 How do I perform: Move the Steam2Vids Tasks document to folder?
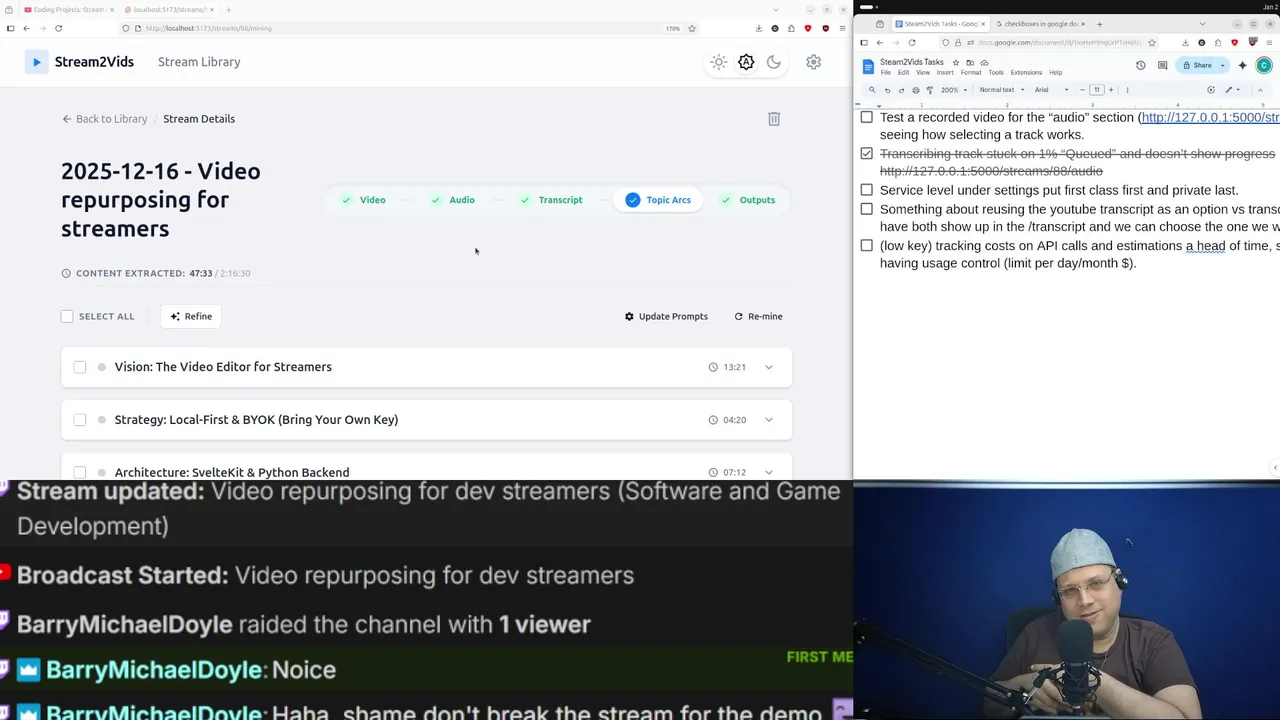pos(970,62)
